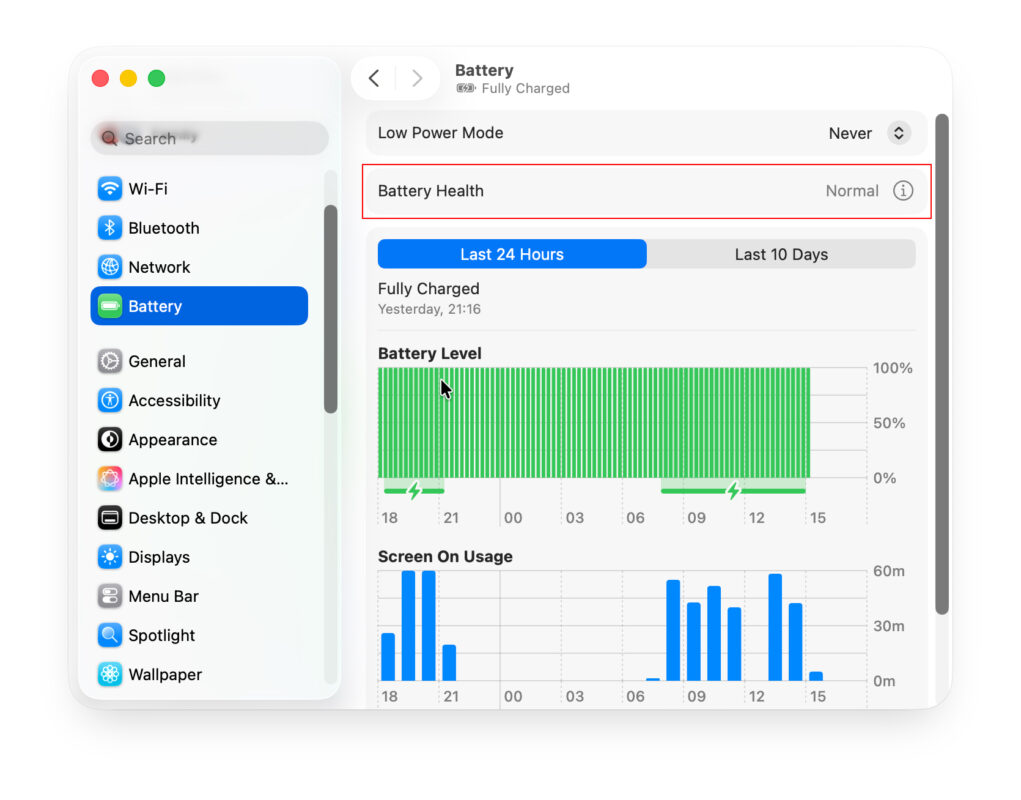Viewport: 1021px width, 800px height.
Task: Select the Wi-Fi settings icon
Action: pos(110,188)
